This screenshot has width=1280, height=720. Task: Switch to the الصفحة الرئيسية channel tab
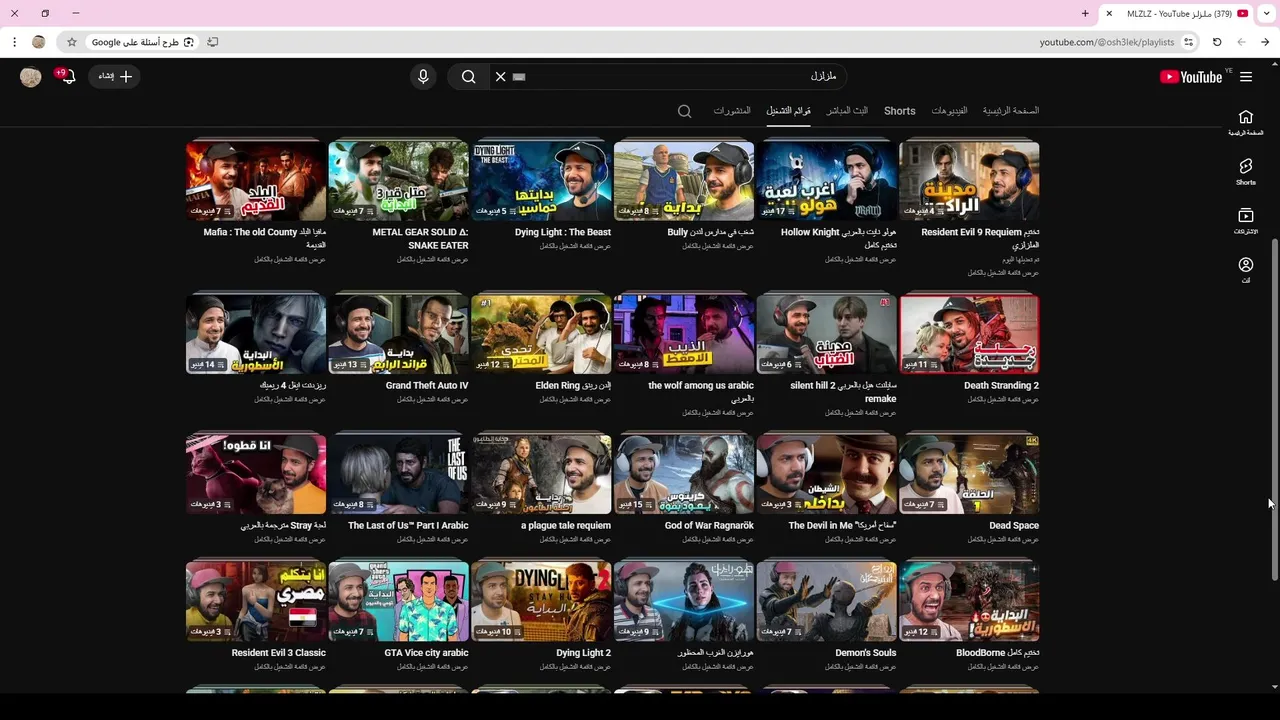1011,111
